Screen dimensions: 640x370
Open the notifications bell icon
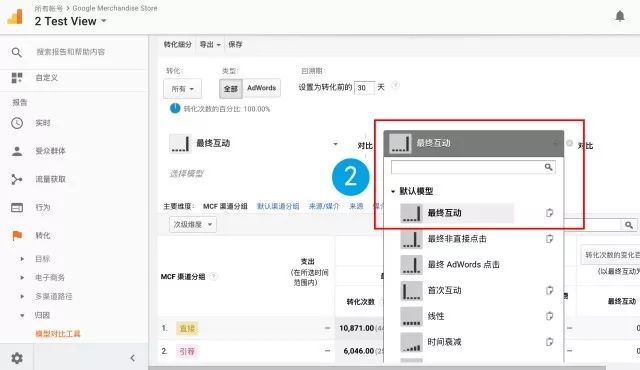coord(620,16)
